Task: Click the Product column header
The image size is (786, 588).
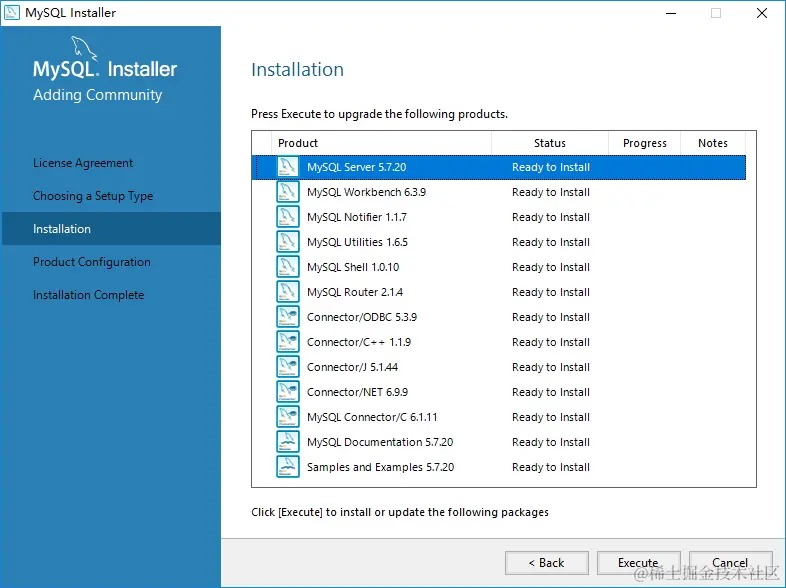Action: tap(381, 143)
